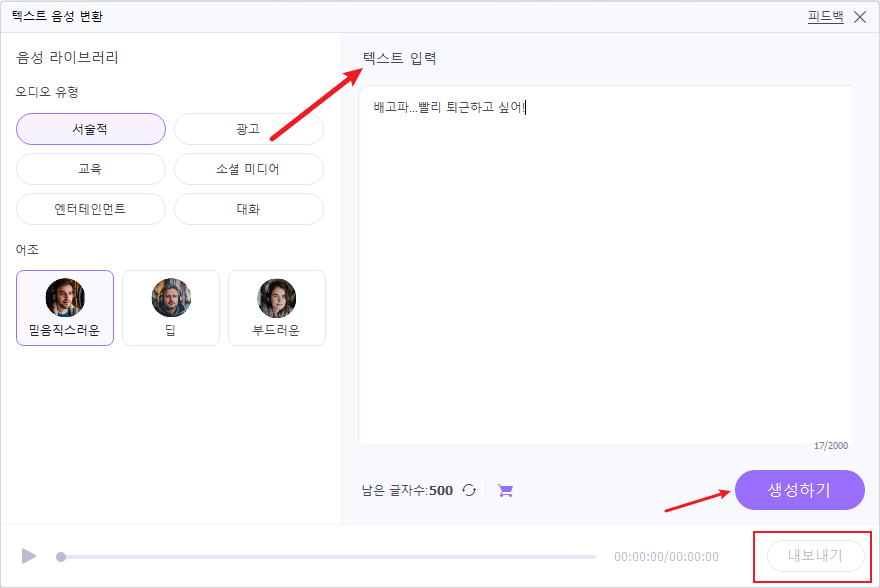Open the purple shopping cart icon
The image size is (880, 588).
(505, 491)
